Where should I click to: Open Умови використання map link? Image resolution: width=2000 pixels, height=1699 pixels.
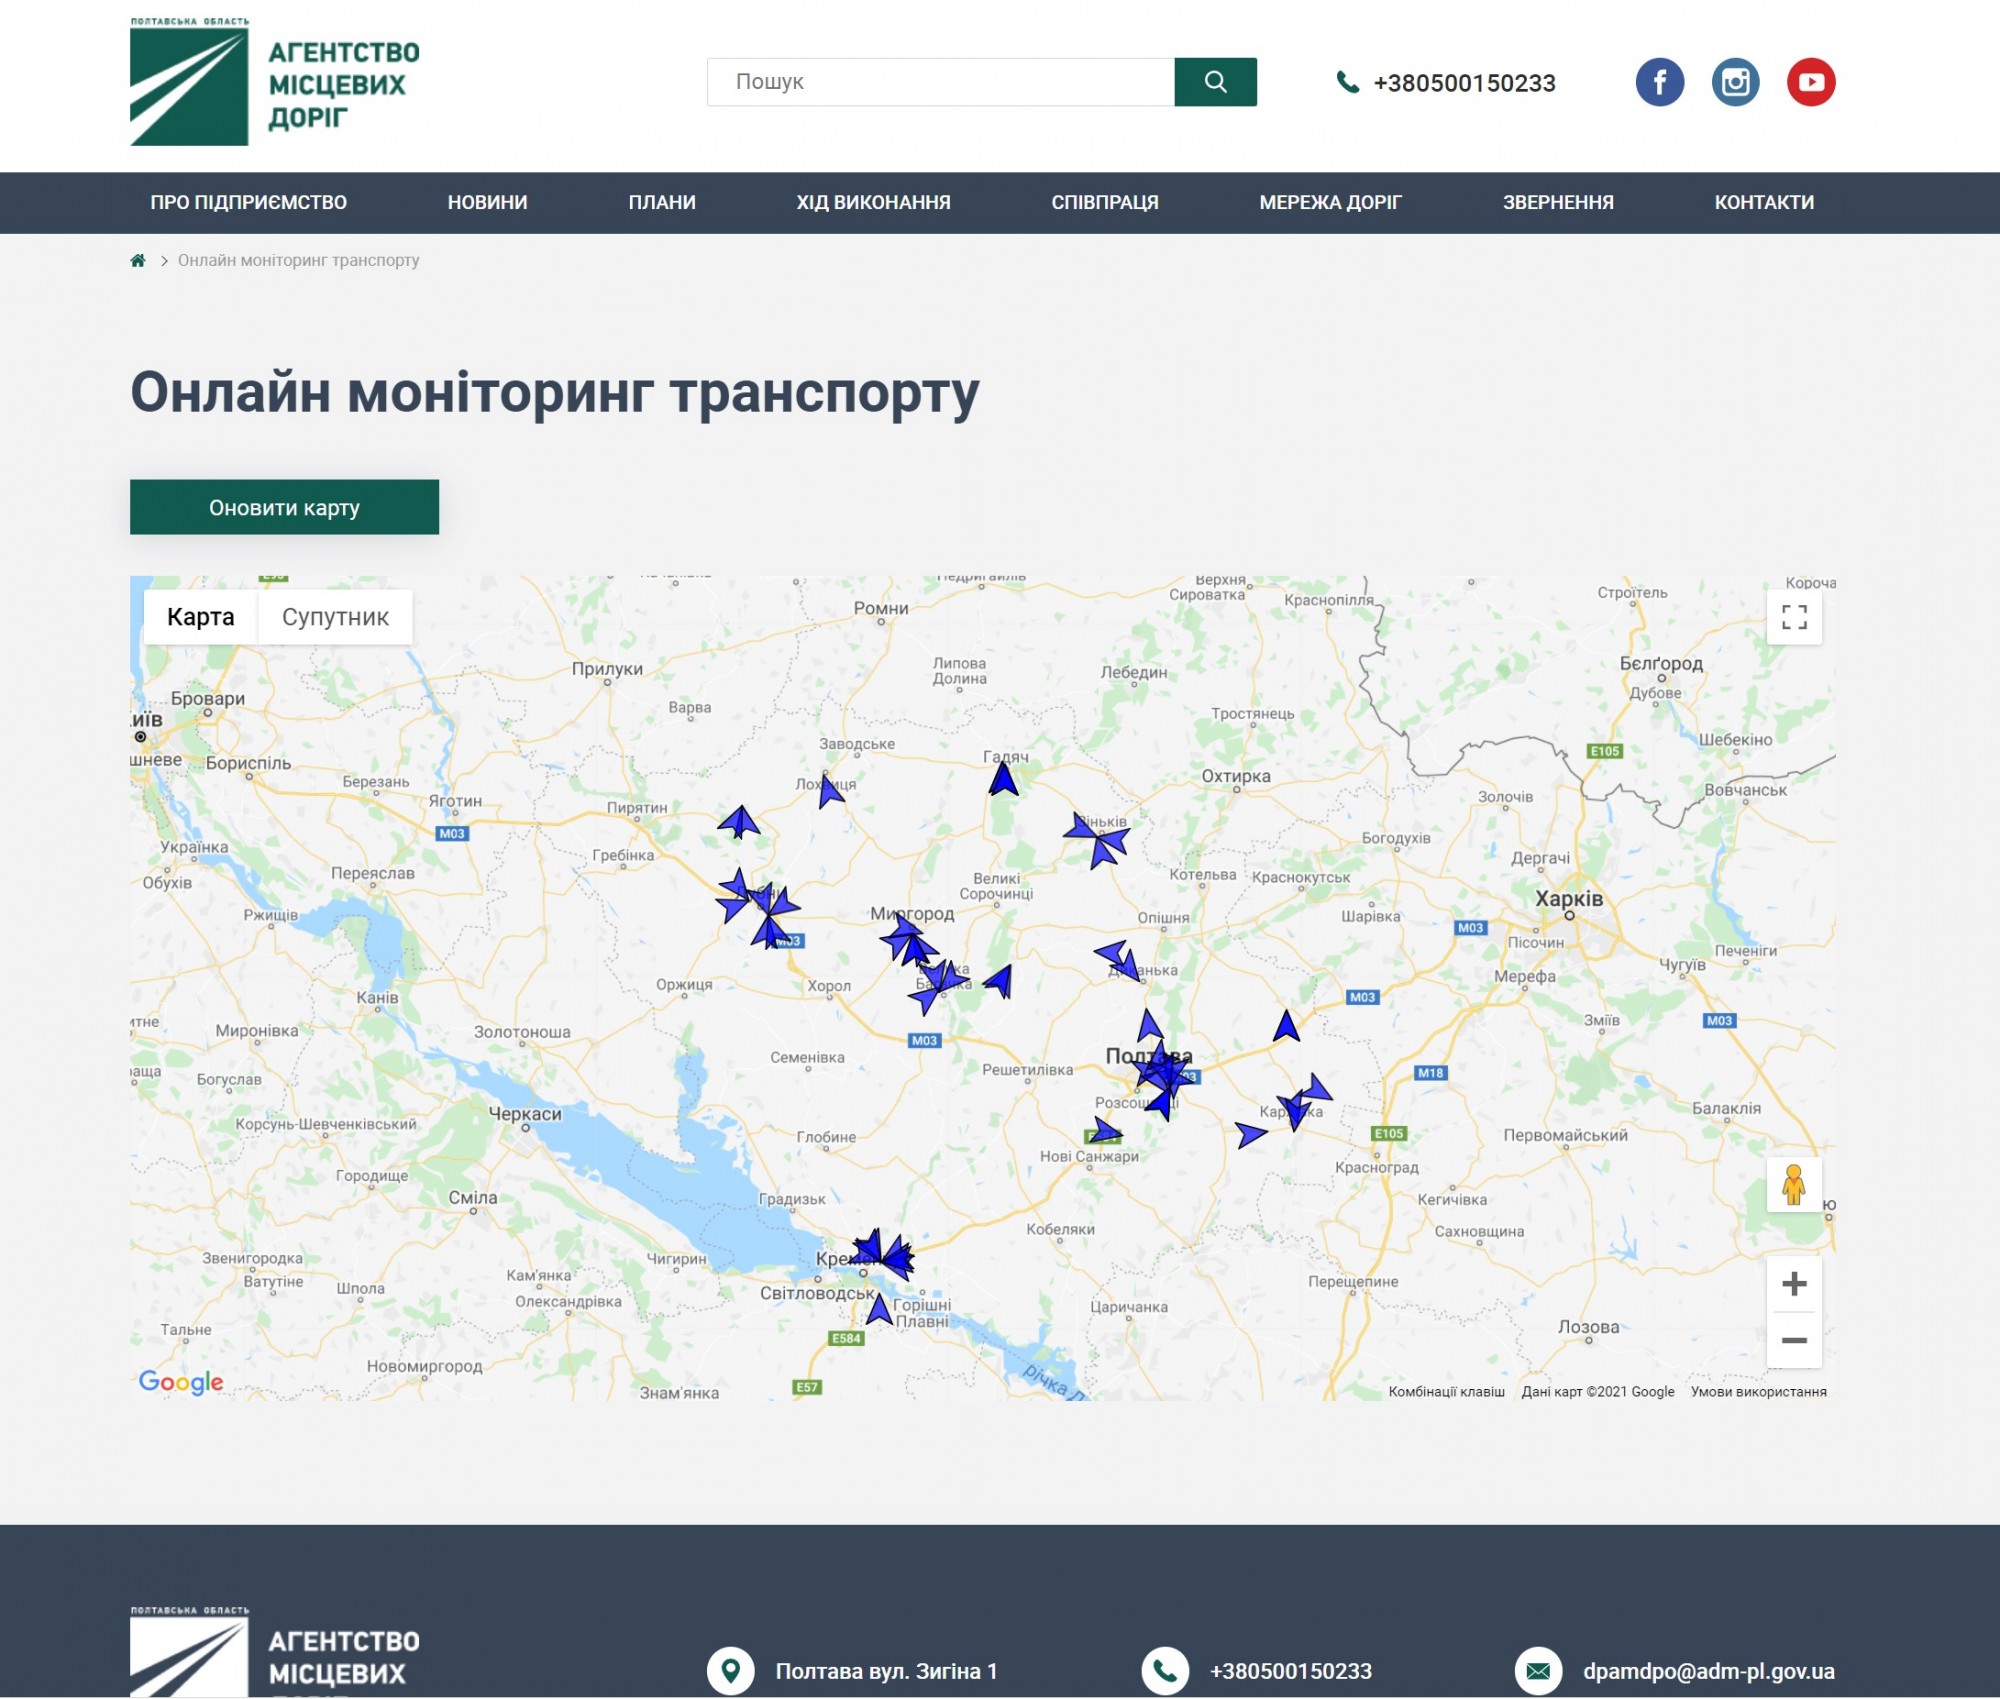pyautogui.click(x=1758, y=1392)
